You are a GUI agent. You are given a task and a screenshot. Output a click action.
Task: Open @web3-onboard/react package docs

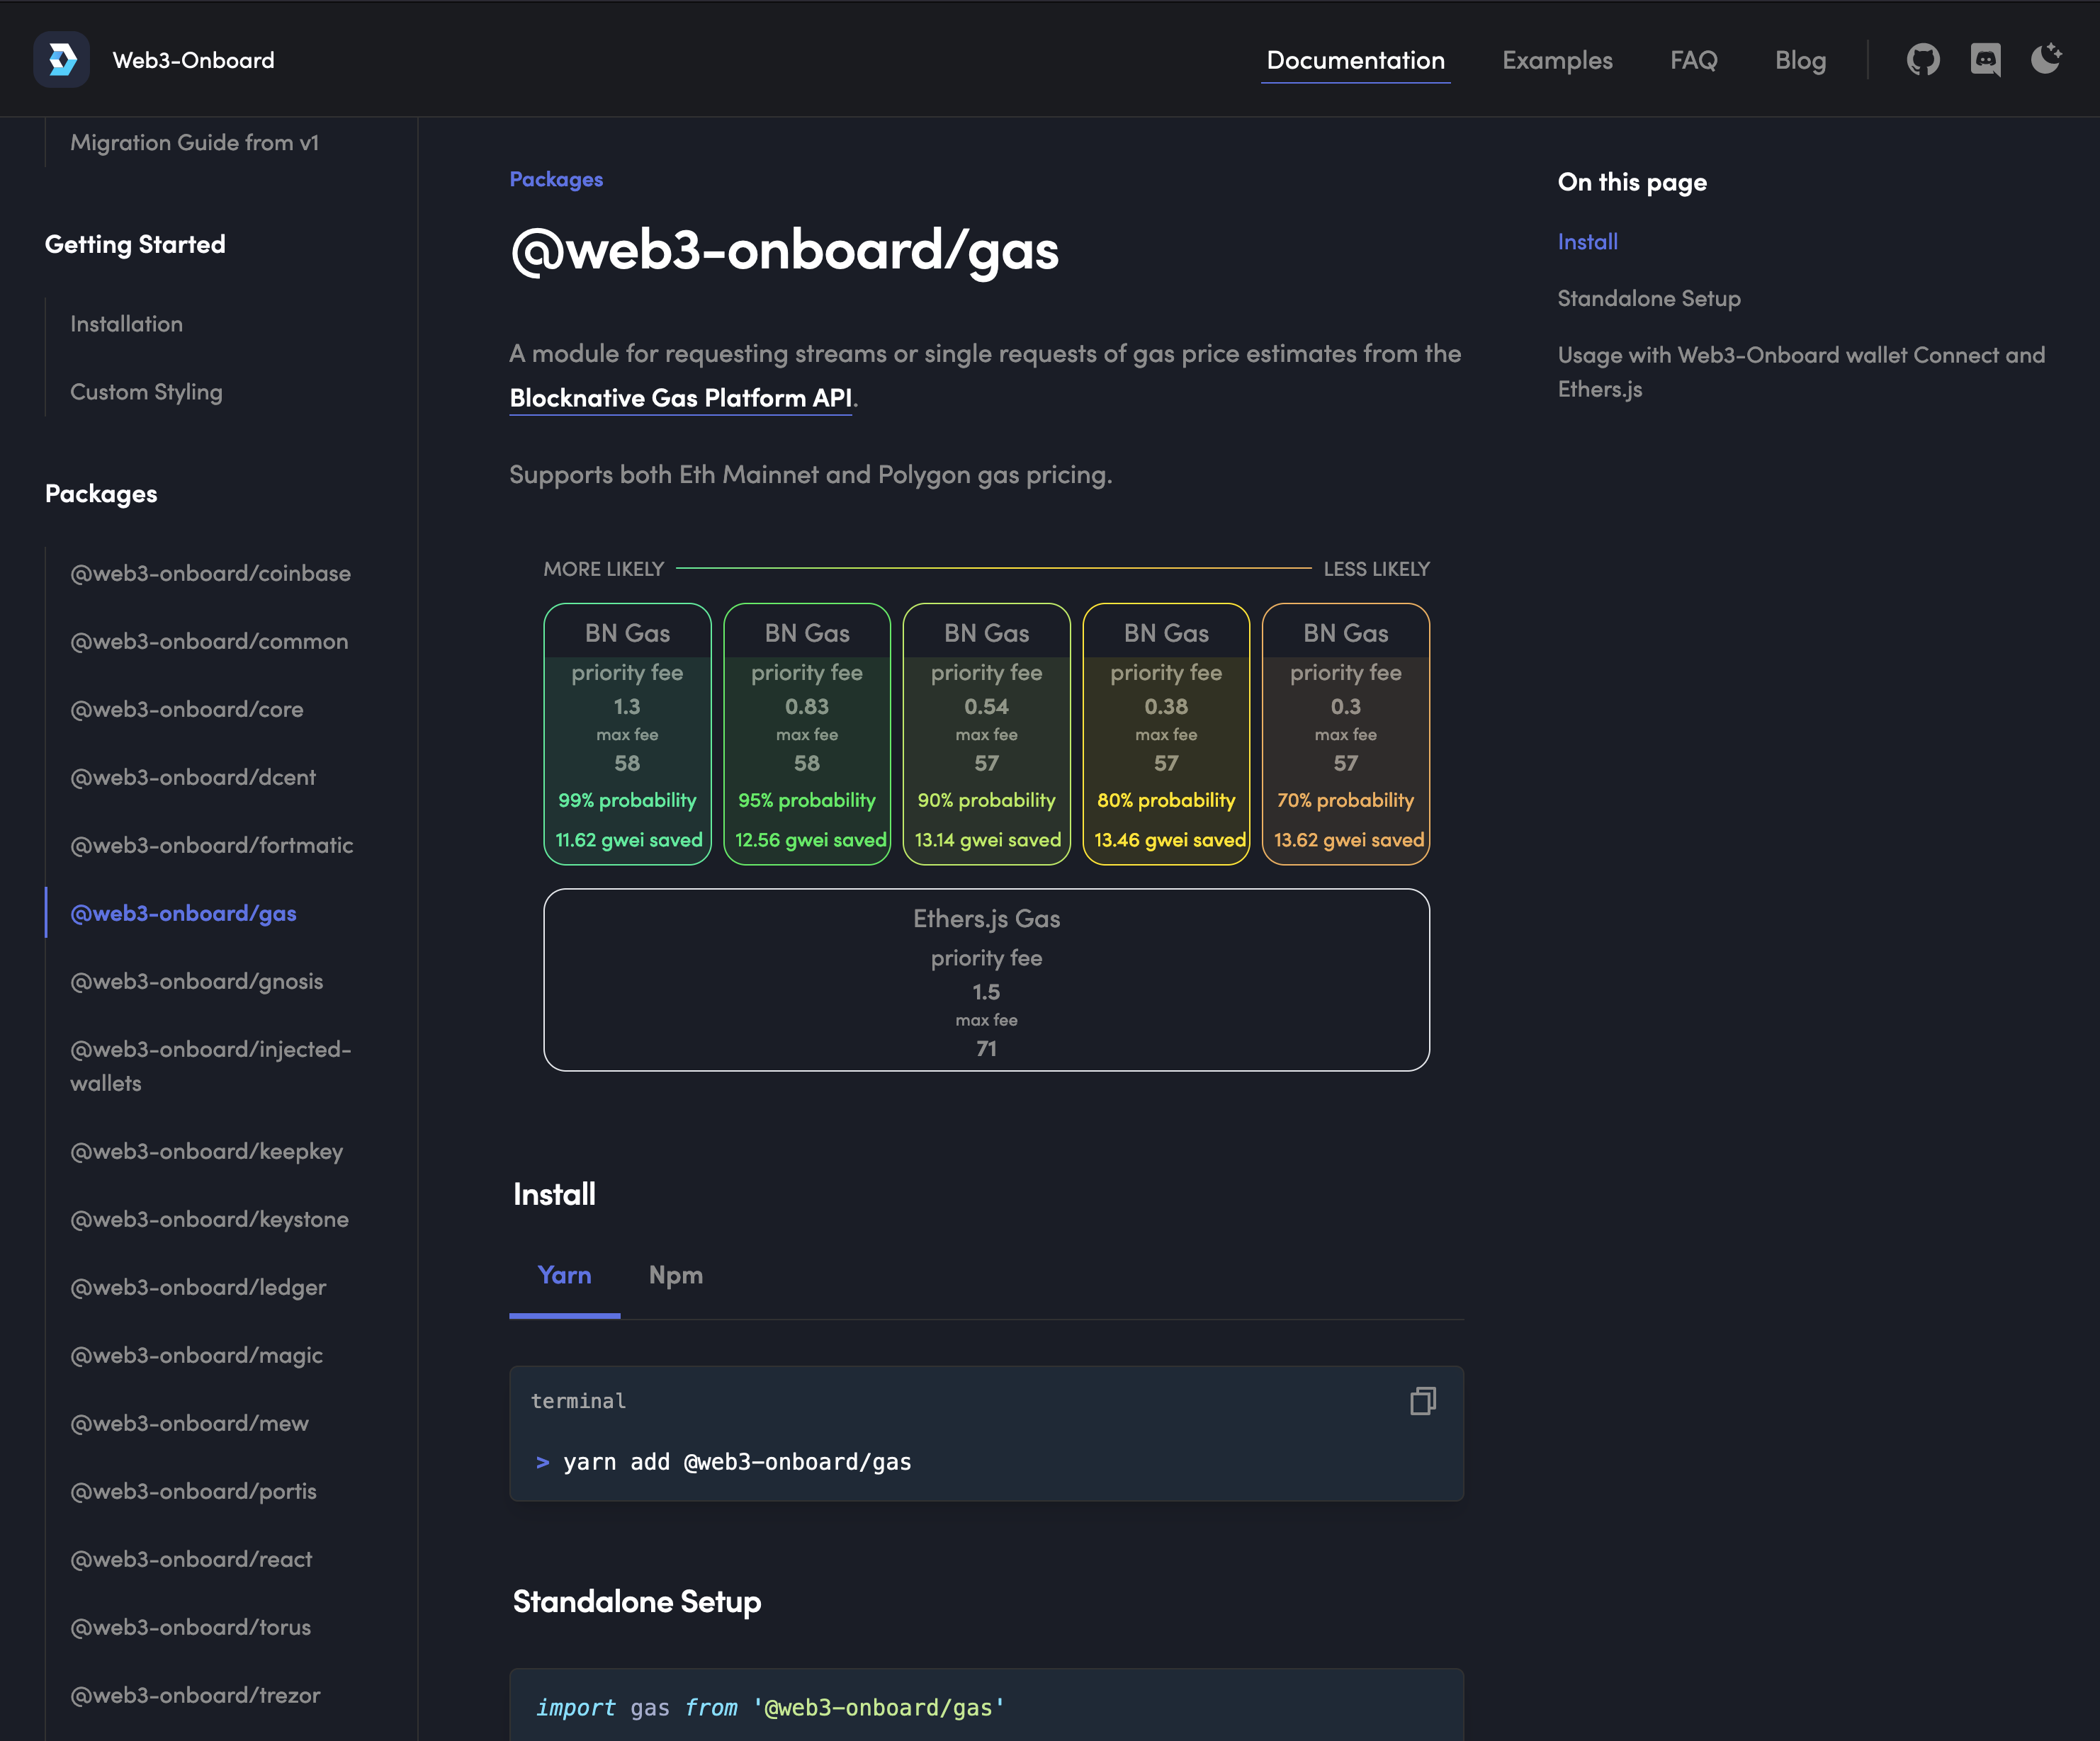pyautogui.click(x=191, y=1559)
